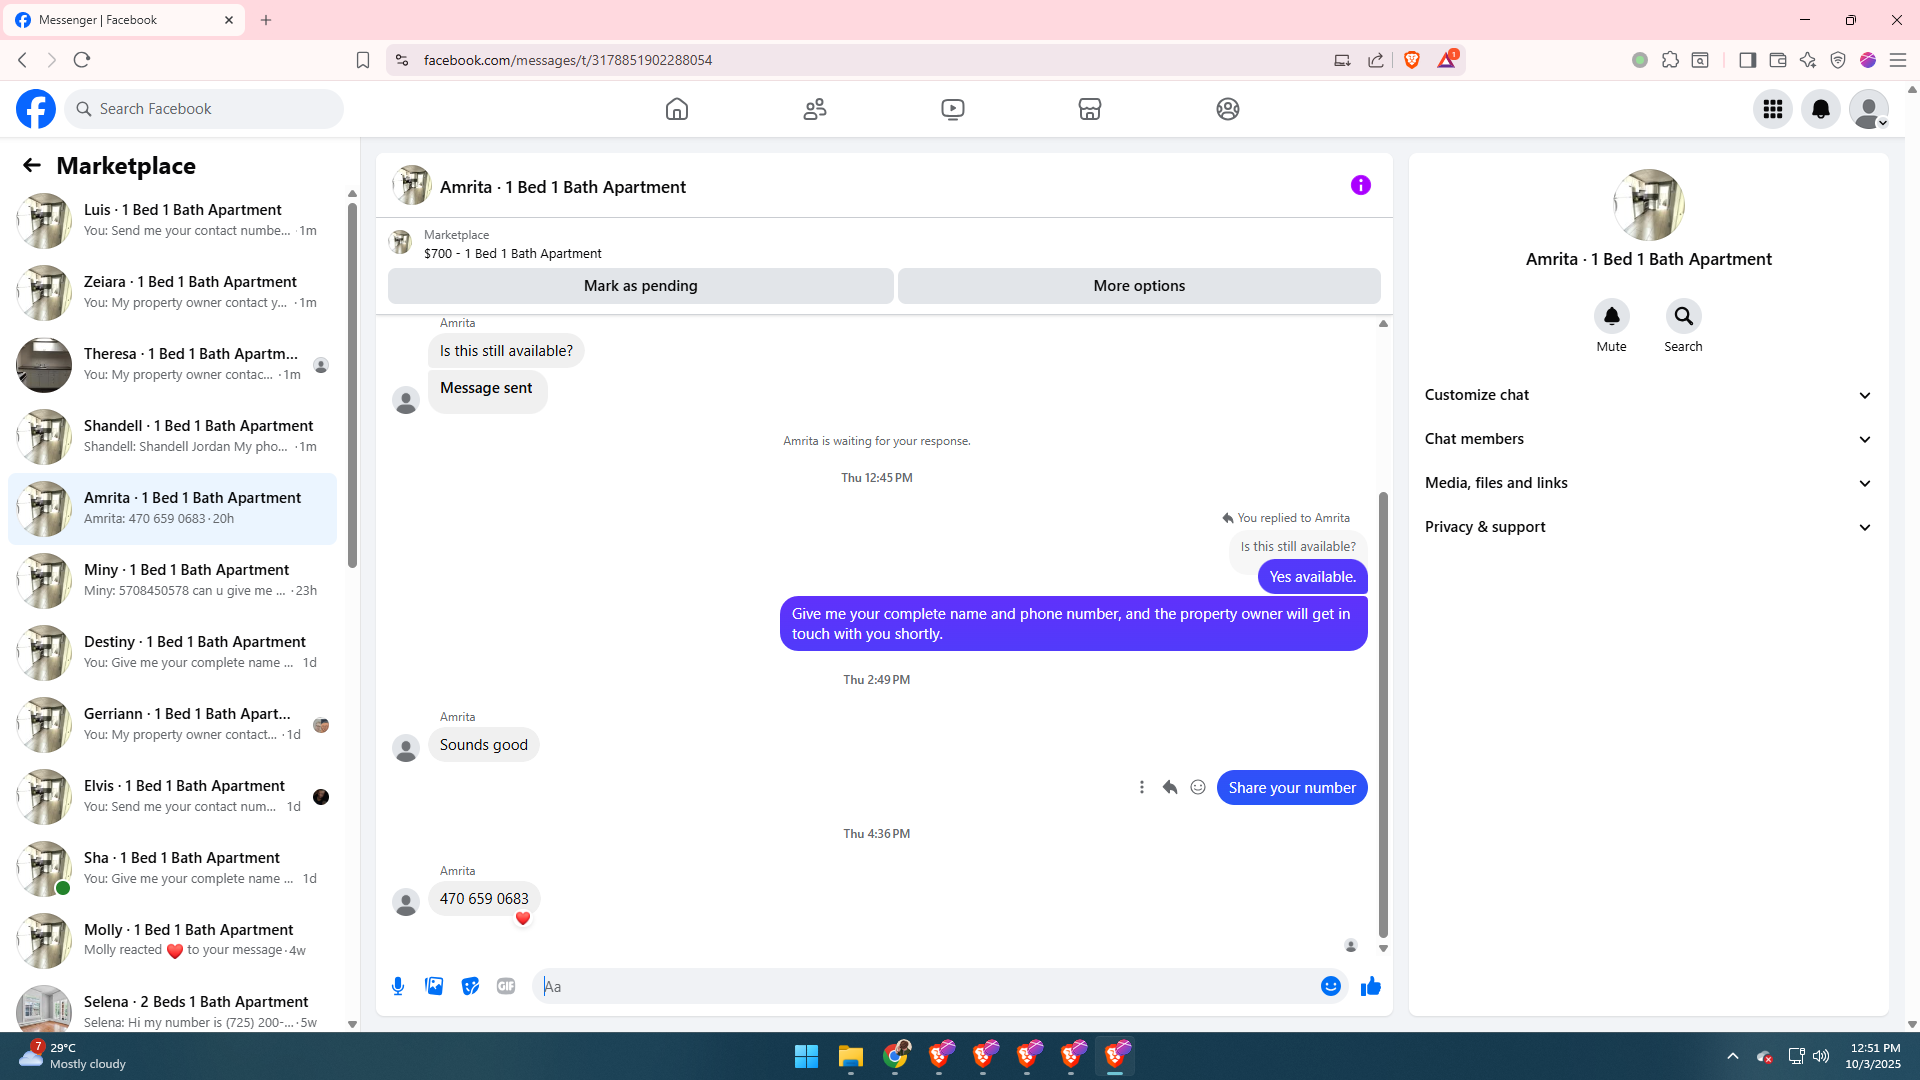React to 'Share your number' message

tap(1198, 788)
